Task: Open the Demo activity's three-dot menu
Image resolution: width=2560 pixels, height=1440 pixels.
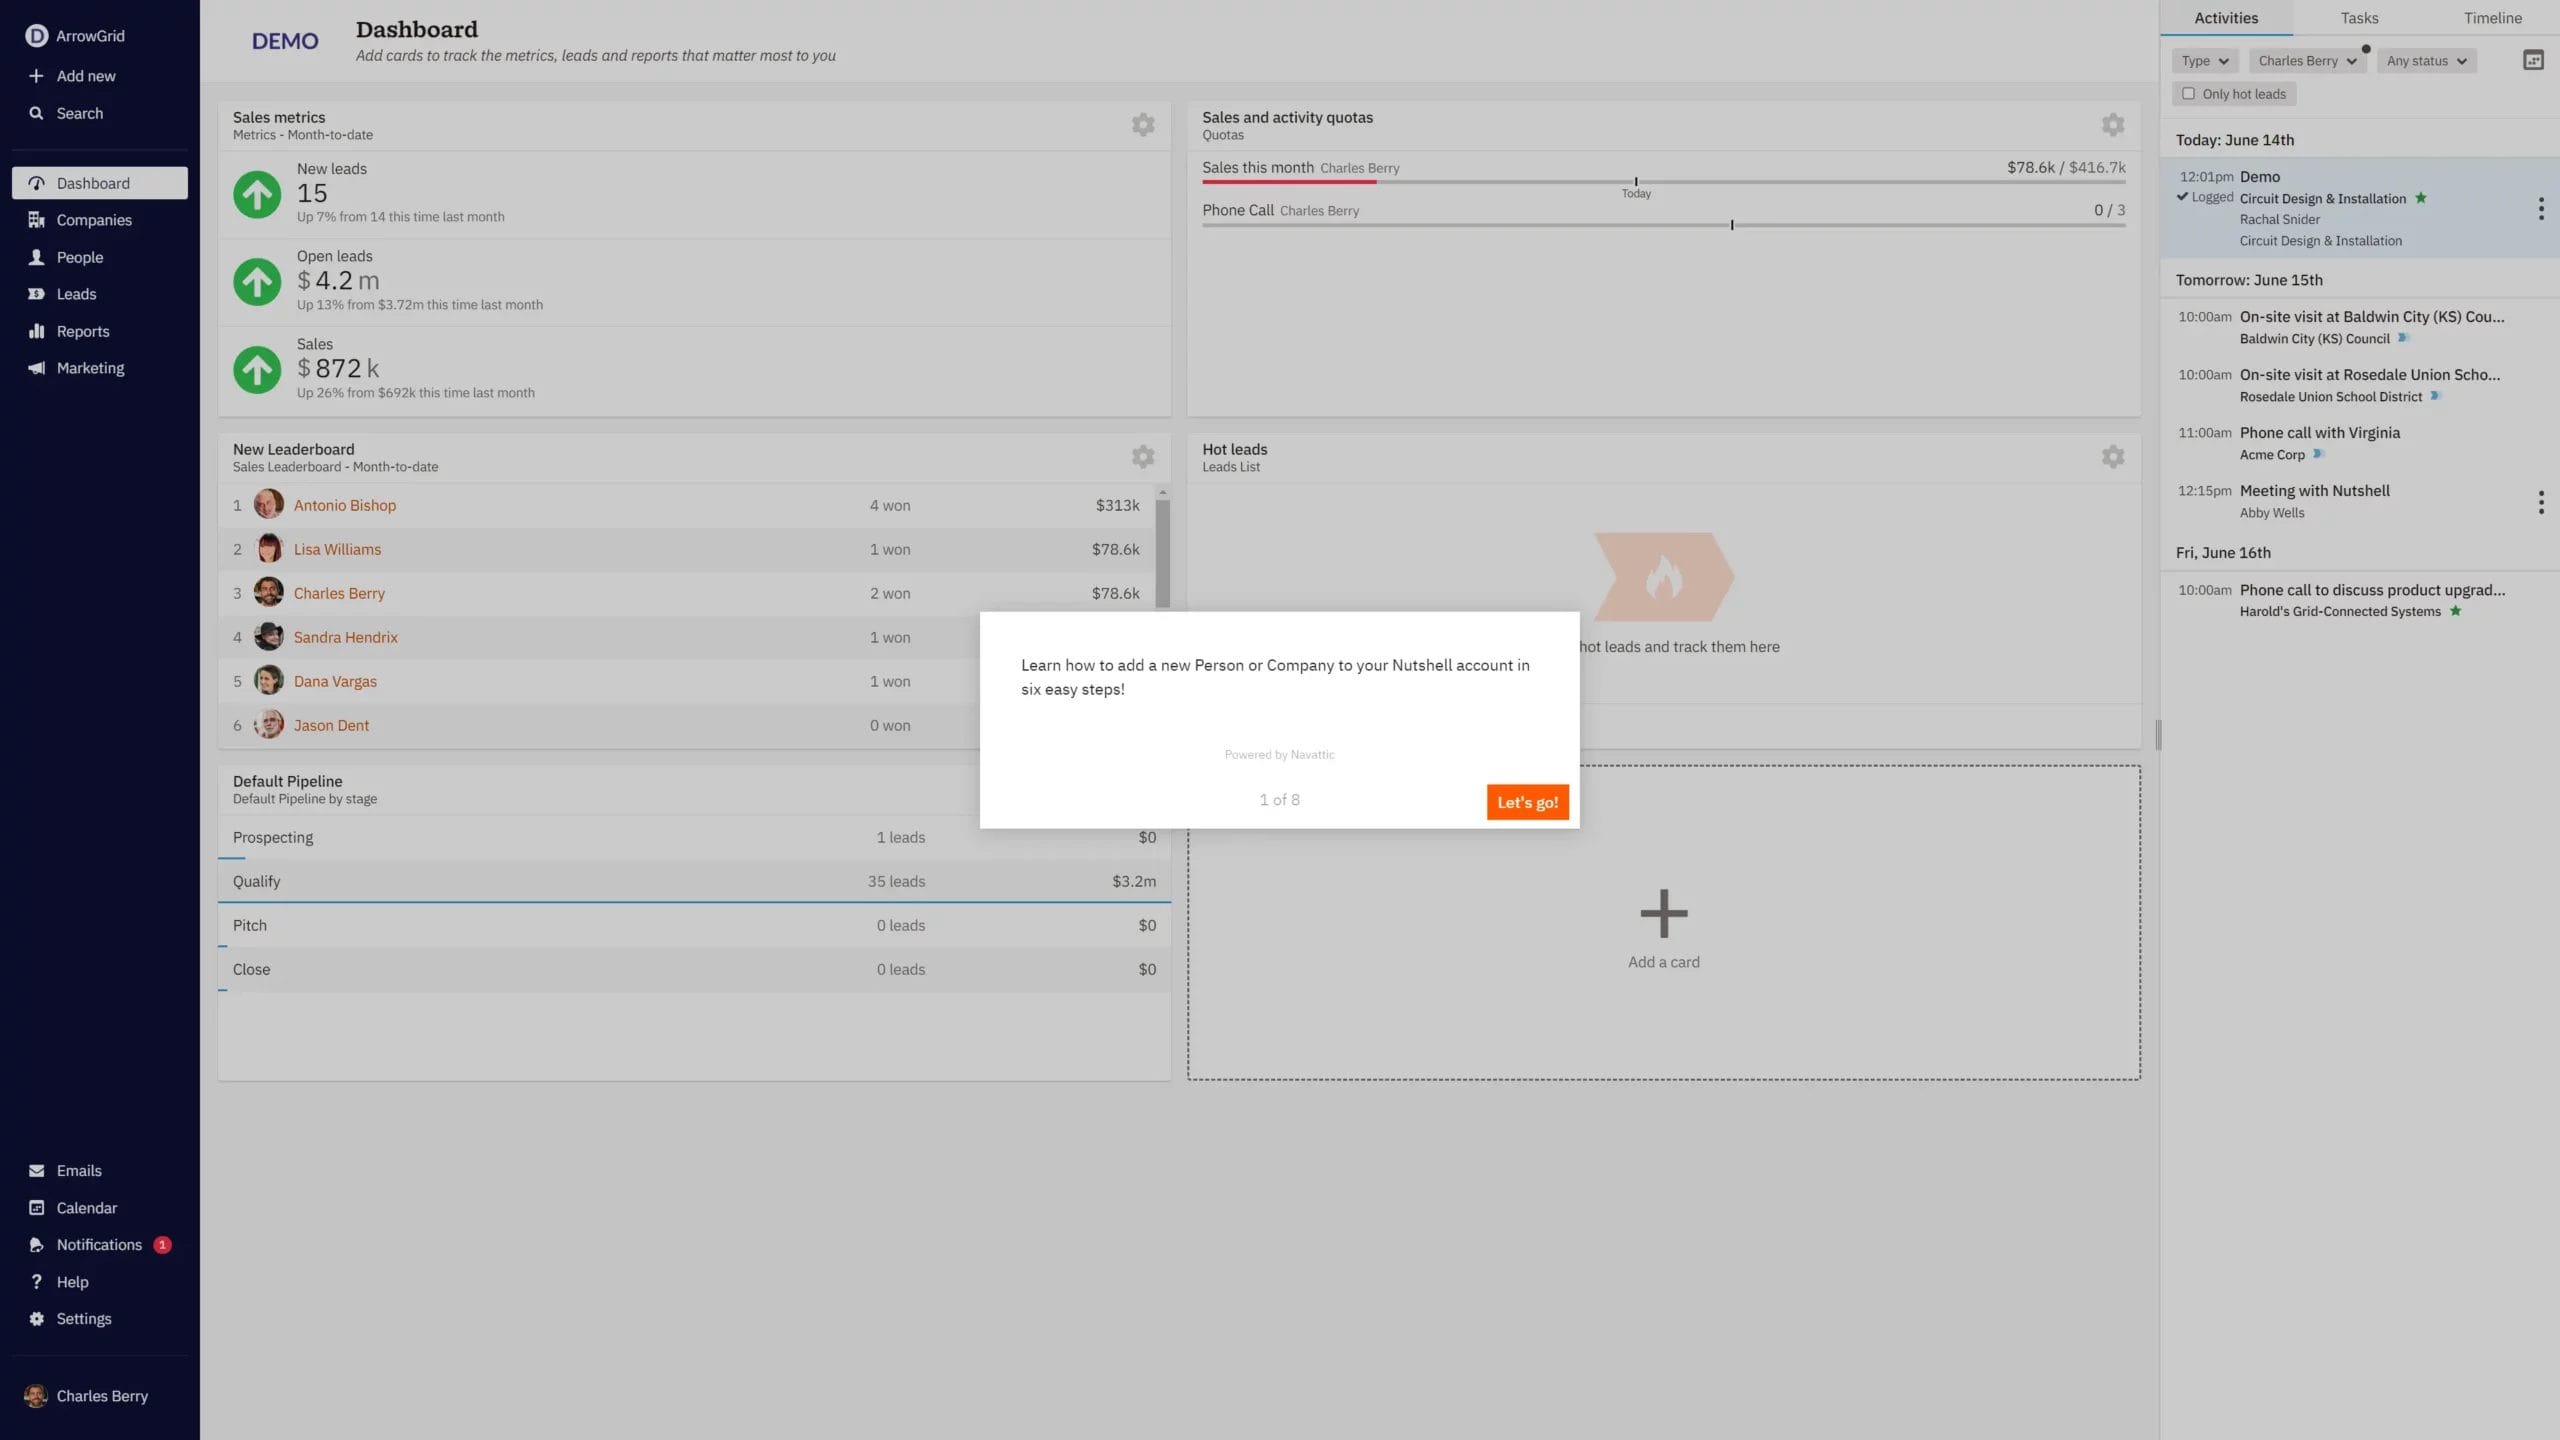Action: point(2541,208)
